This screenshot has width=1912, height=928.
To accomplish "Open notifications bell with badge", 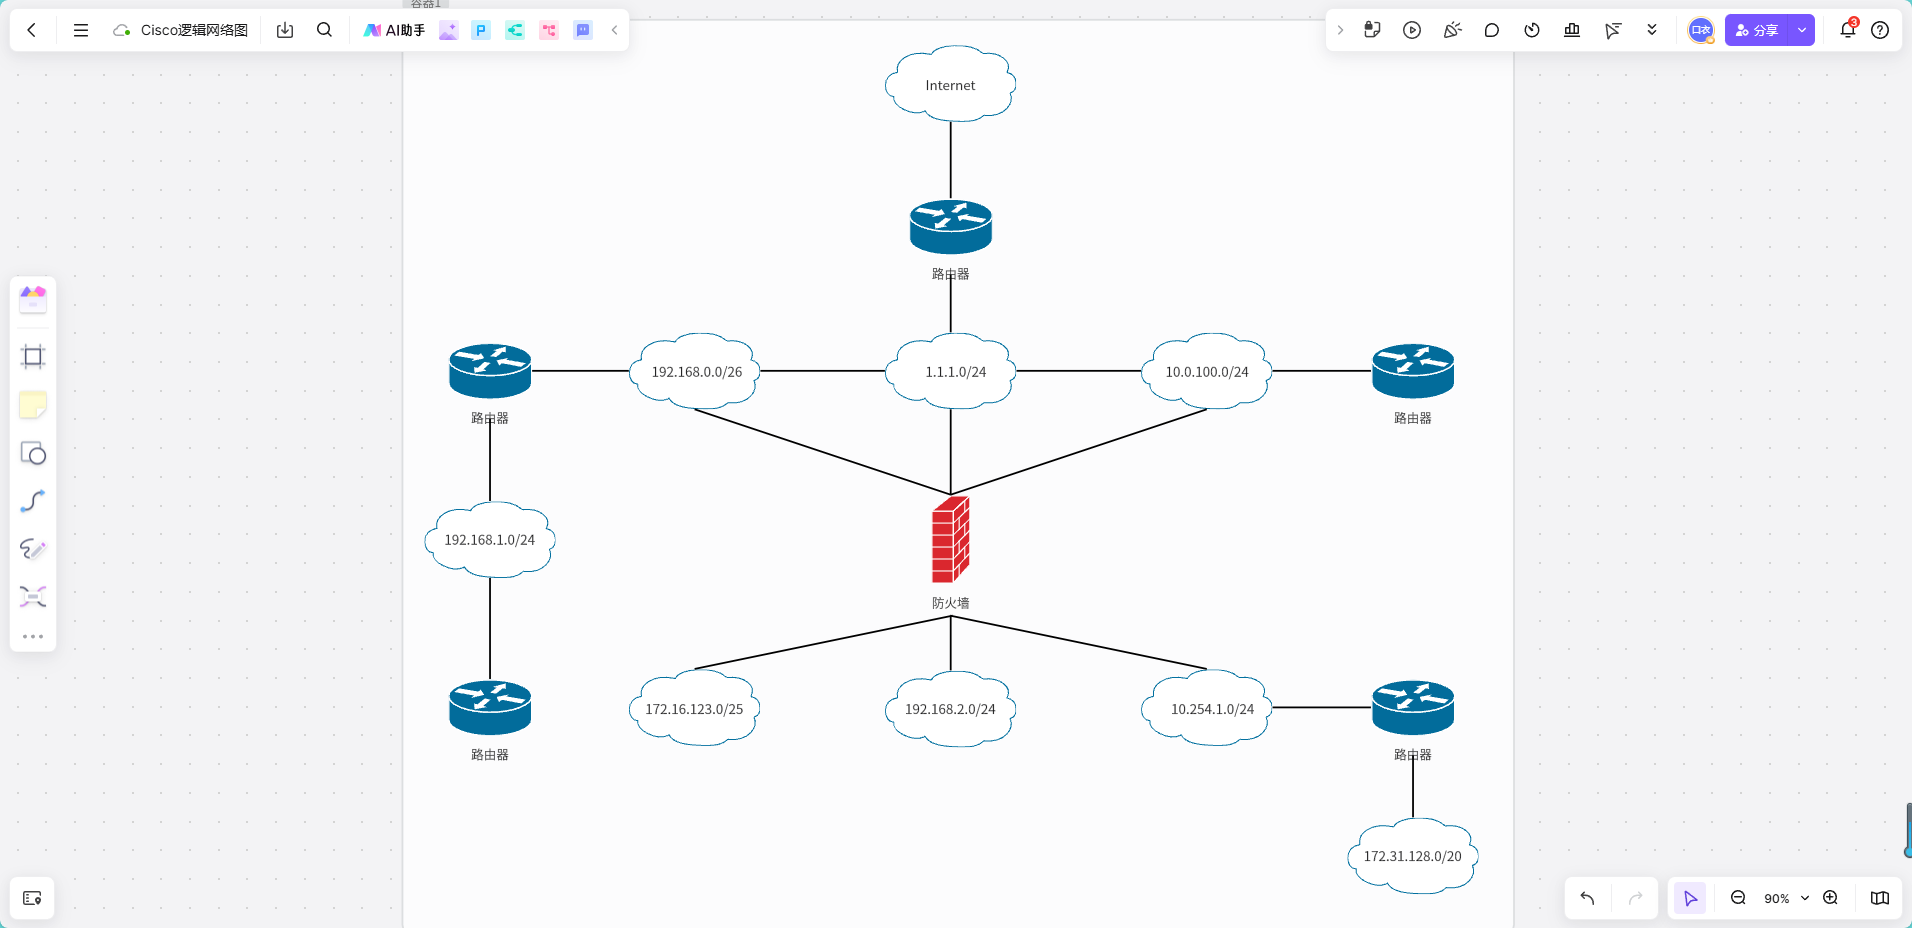I will pos(1848,29).
